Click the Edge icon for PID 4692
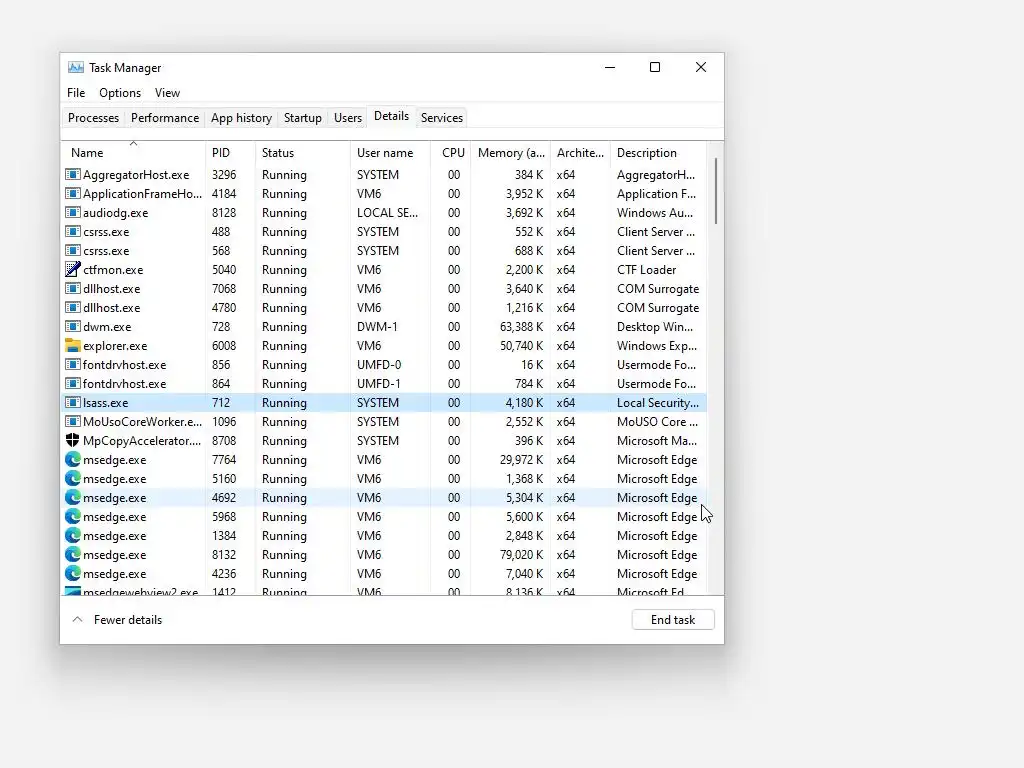The image size is (1024, 768). (72, 497)
